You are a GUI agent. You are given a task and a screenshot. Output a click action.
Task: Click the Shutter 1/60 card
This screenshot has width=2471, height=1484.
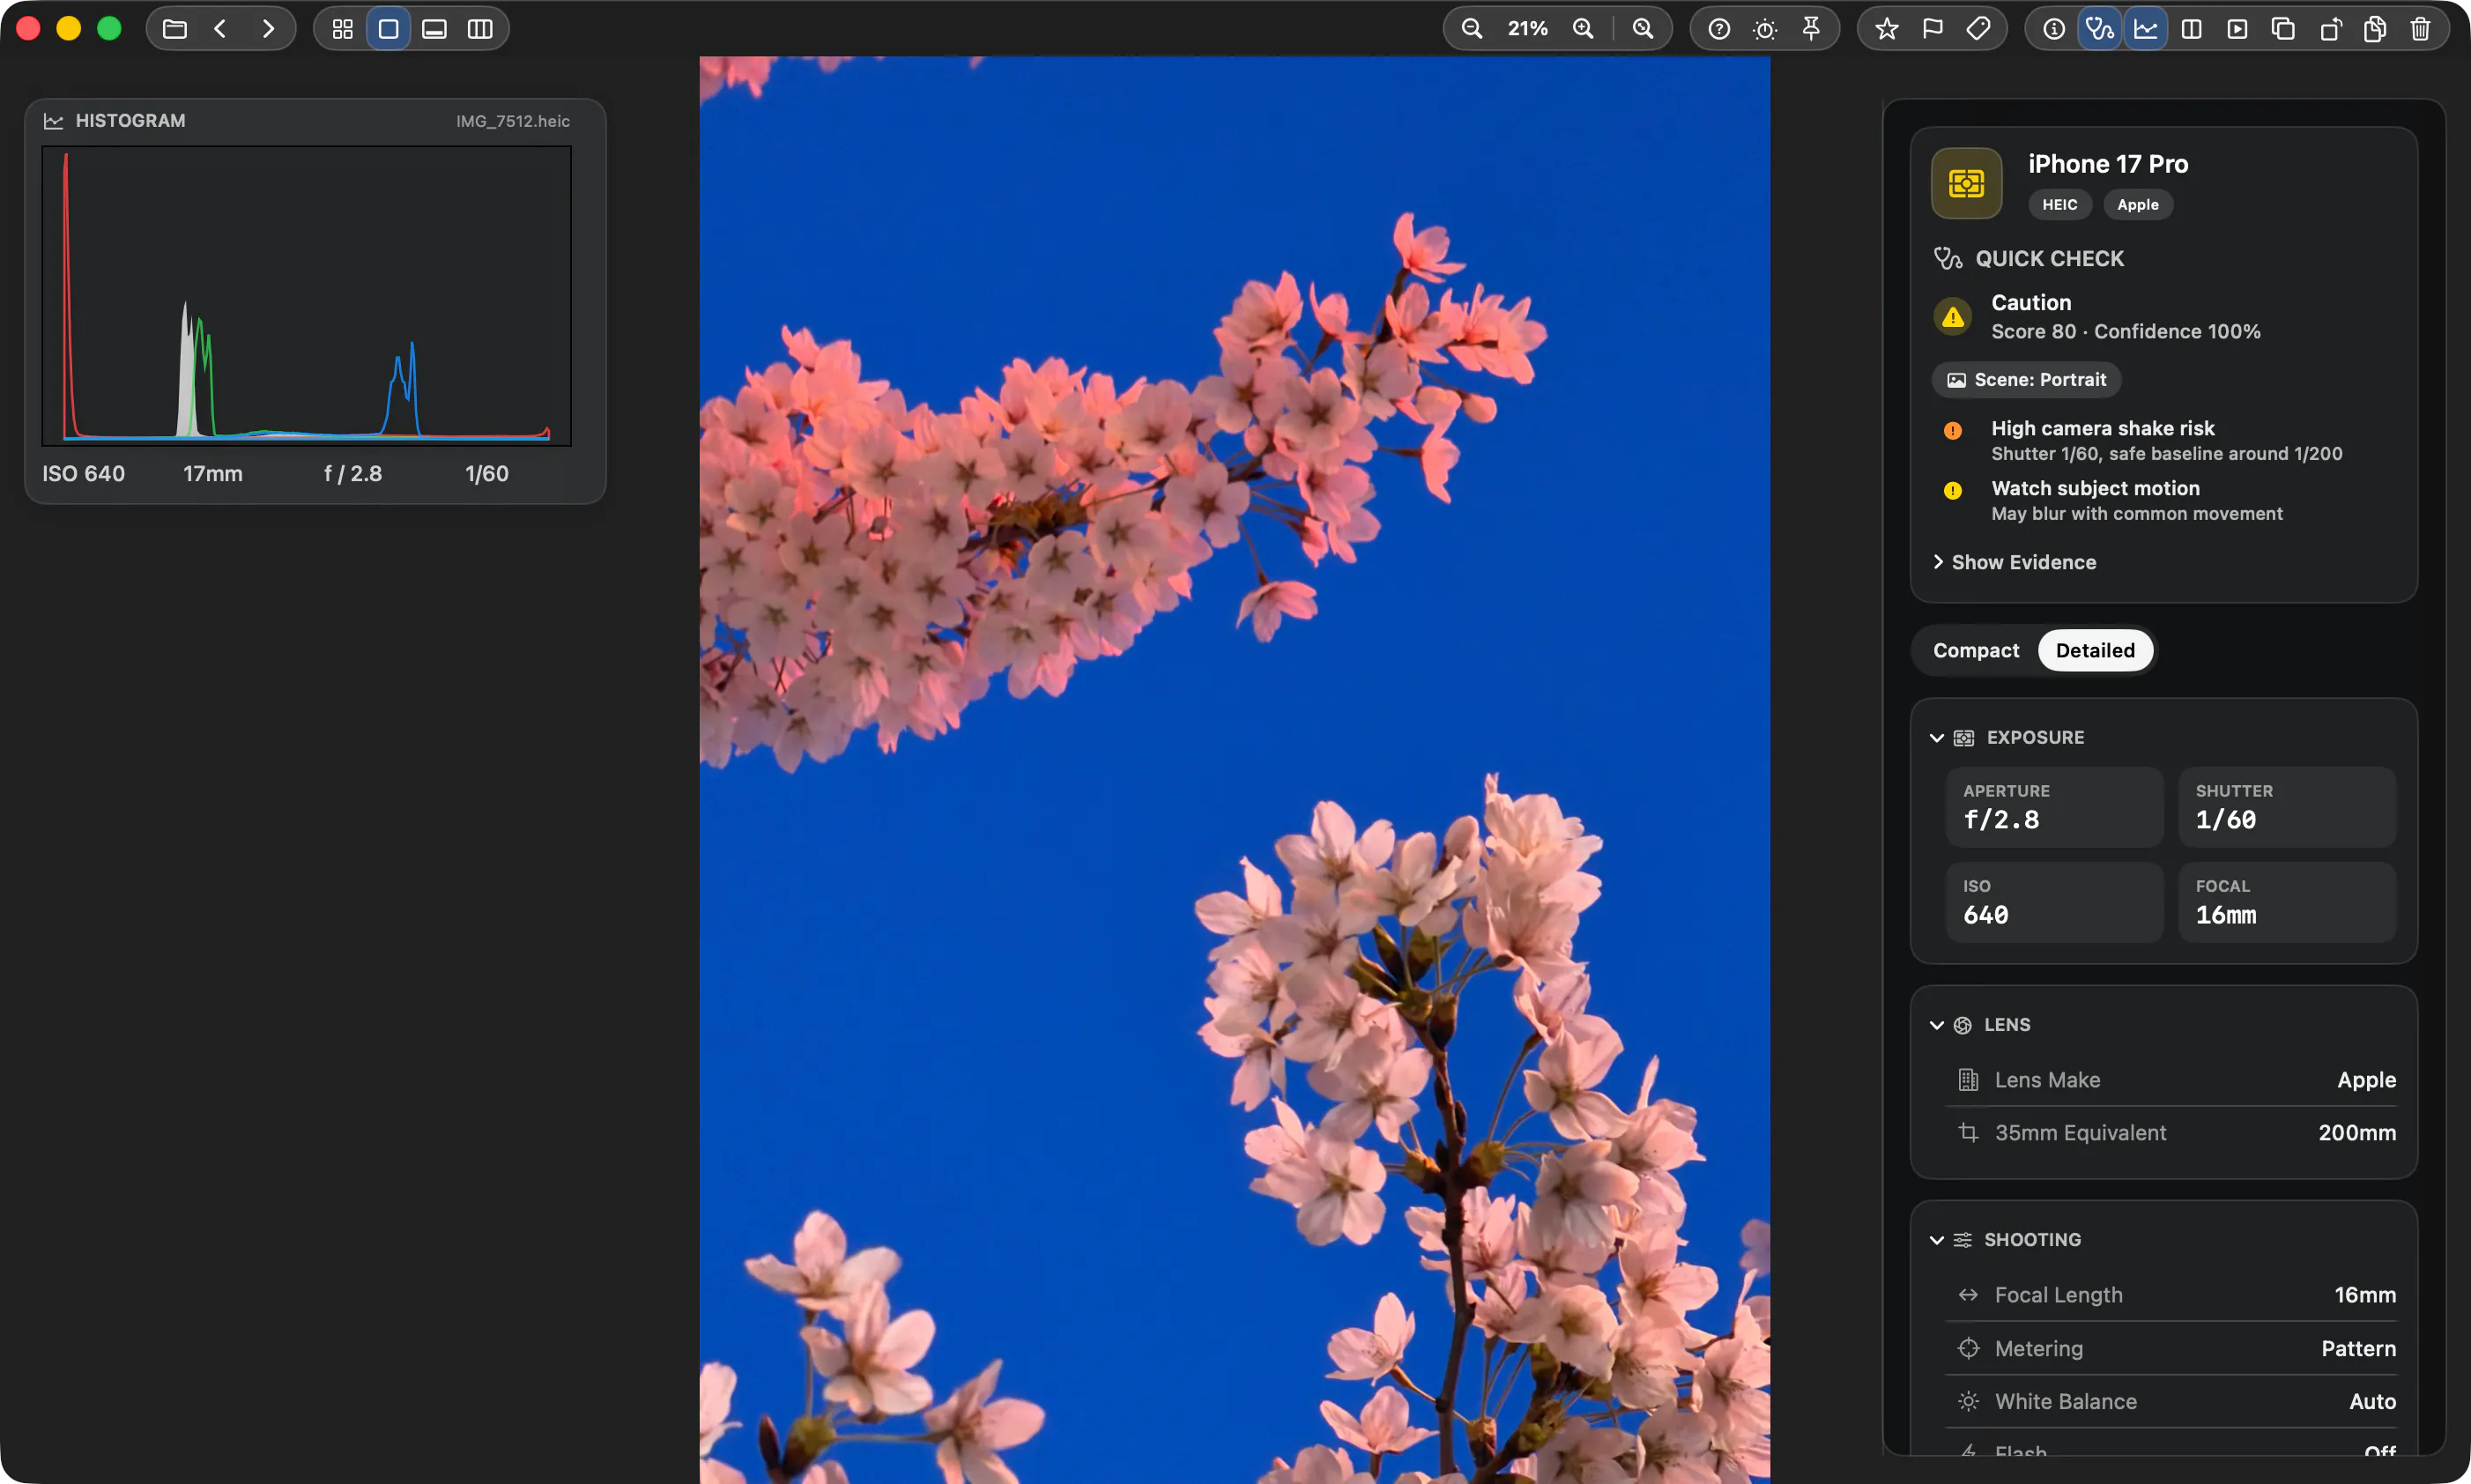coord(2287,807)
